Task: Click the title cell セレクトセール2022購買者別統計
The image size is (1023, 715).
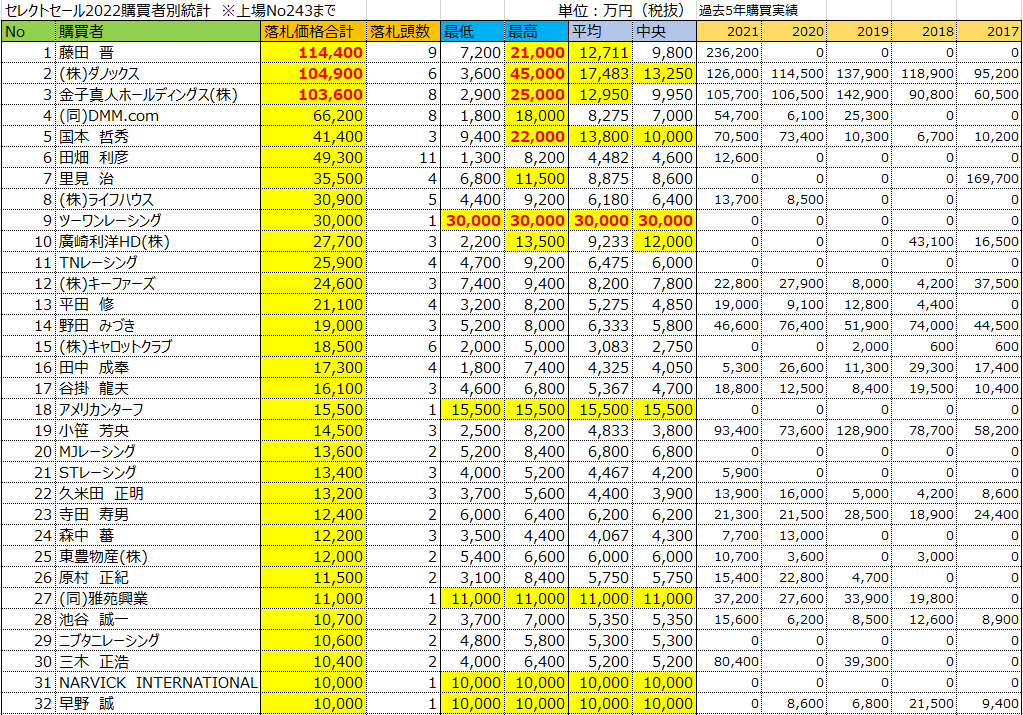Action: click(x=108, y=10)
